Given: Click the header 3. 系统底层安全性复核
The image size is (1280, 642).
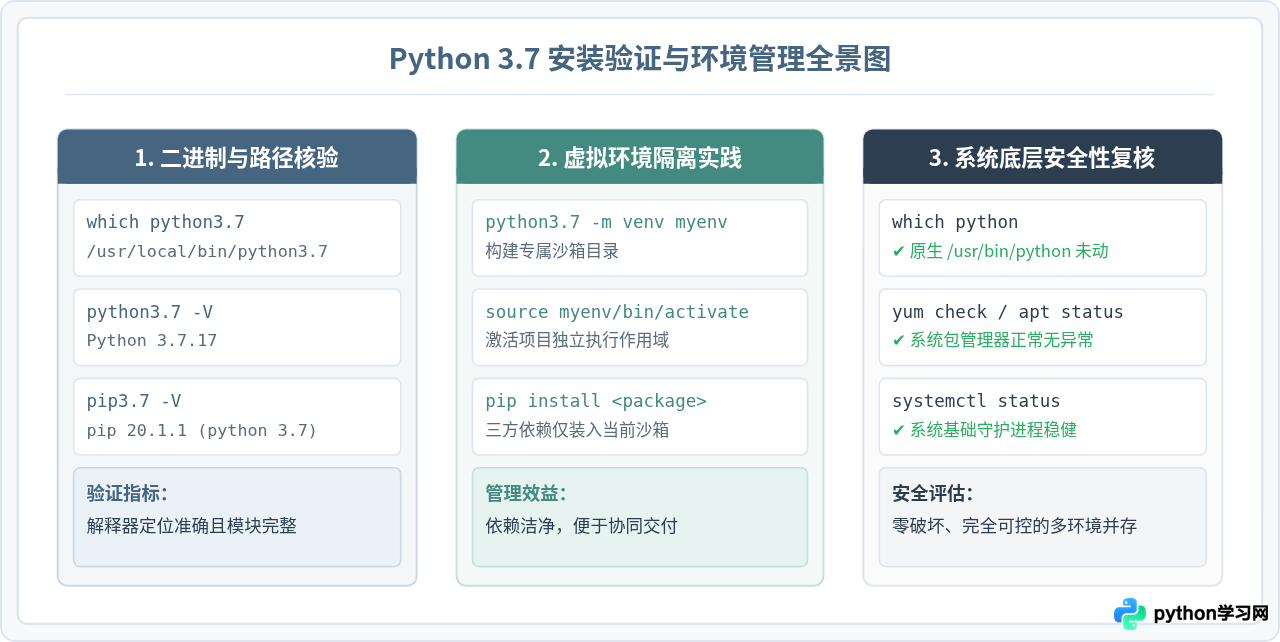Looking at the screenshot, I should point(1042,158).
